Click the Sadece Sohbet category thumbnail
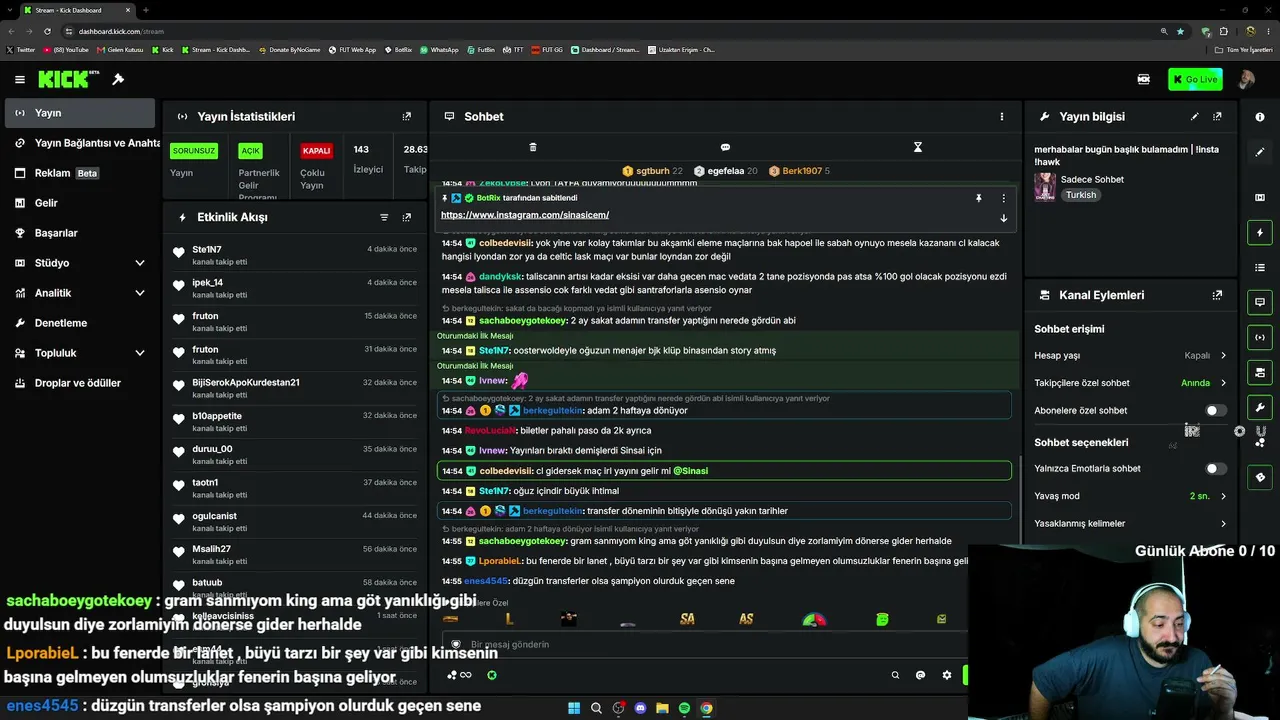1280x720 pixels. point(1045,187)
